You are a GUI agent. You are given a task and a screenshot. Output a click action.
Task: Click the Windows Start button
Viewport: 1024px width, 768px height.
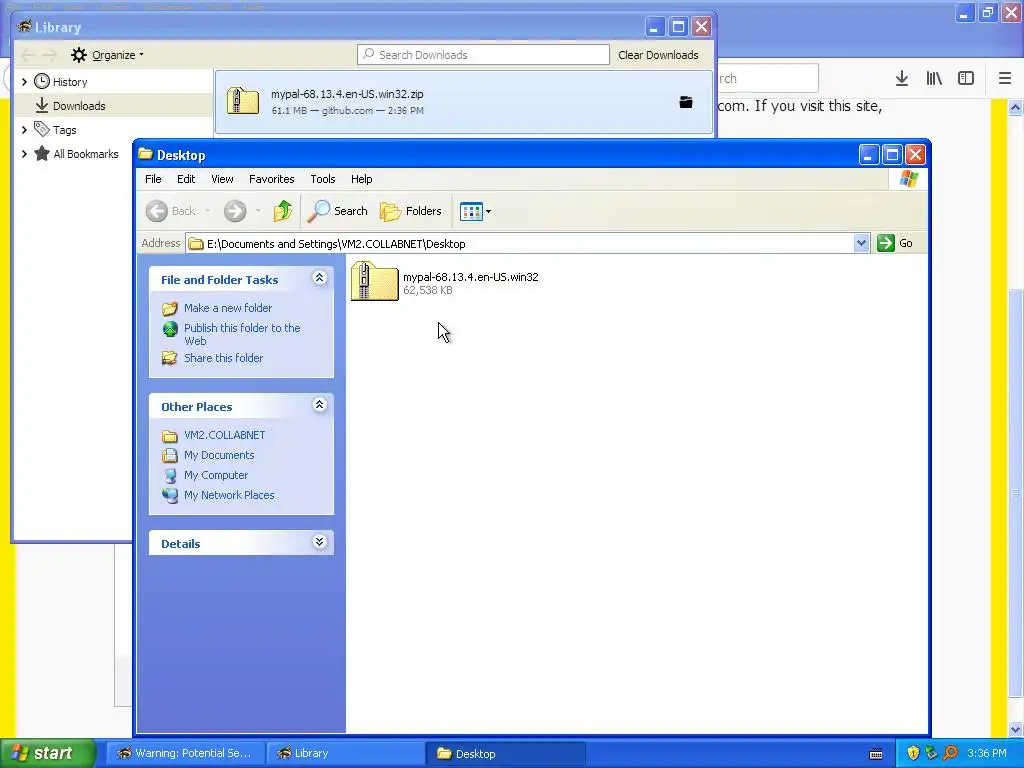point(48,753)
